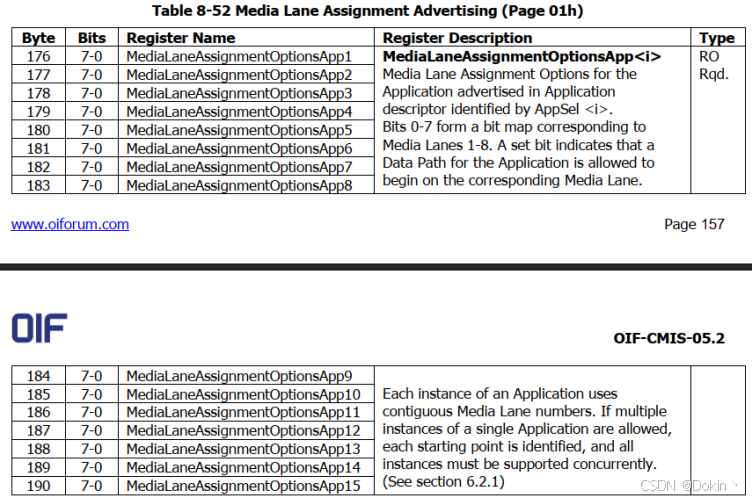Viewport: 752px width, 499px height.
Task: Select byte cell 178
Action: pos(38,93)
